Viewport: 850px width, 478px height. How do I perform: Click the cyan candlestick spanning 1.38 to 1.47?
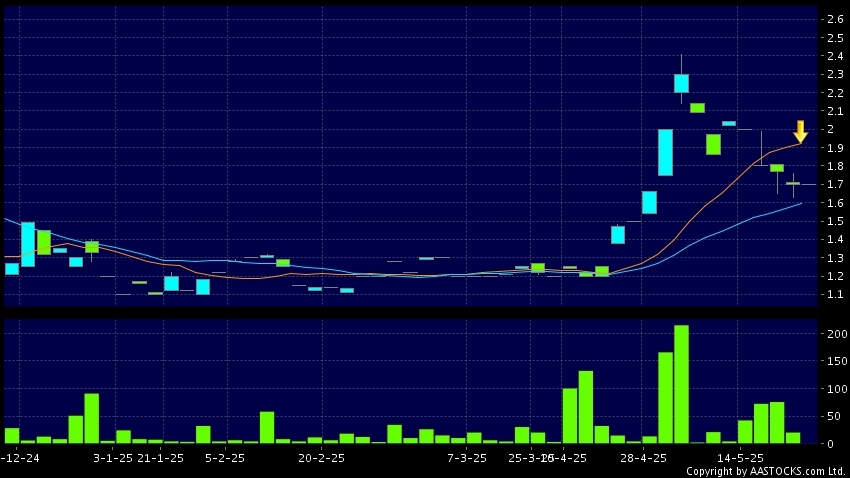[x=617, y=235]
